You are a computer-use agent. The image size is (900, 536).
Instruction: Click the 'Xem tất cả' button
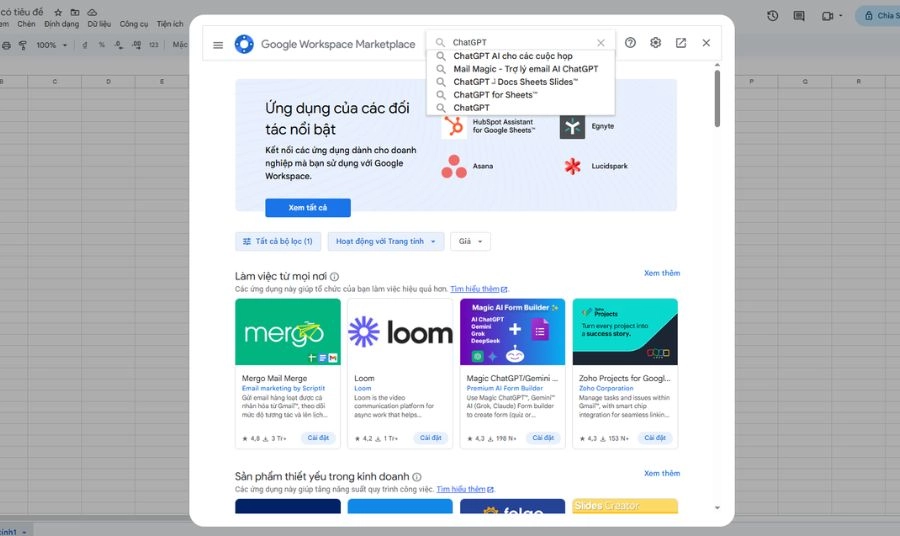click(x=308, y=208)
